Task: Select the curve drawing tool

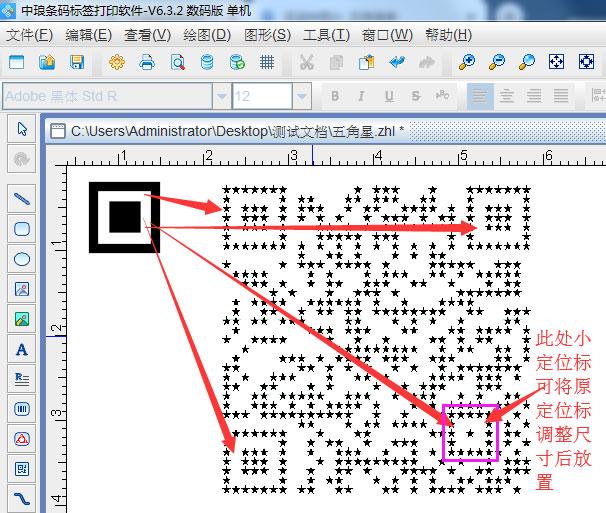Action: pos(22,499)
